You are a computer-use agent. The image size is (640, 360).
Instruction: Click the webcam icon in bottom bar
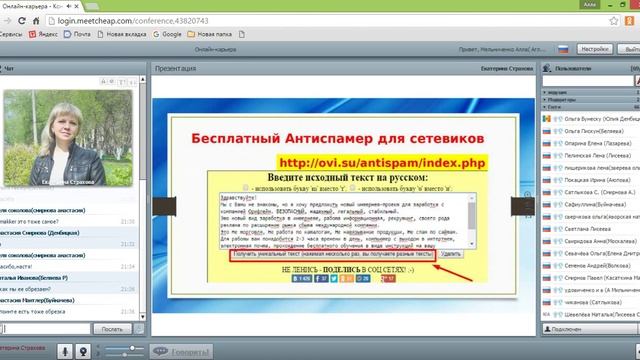pos(83,351)
